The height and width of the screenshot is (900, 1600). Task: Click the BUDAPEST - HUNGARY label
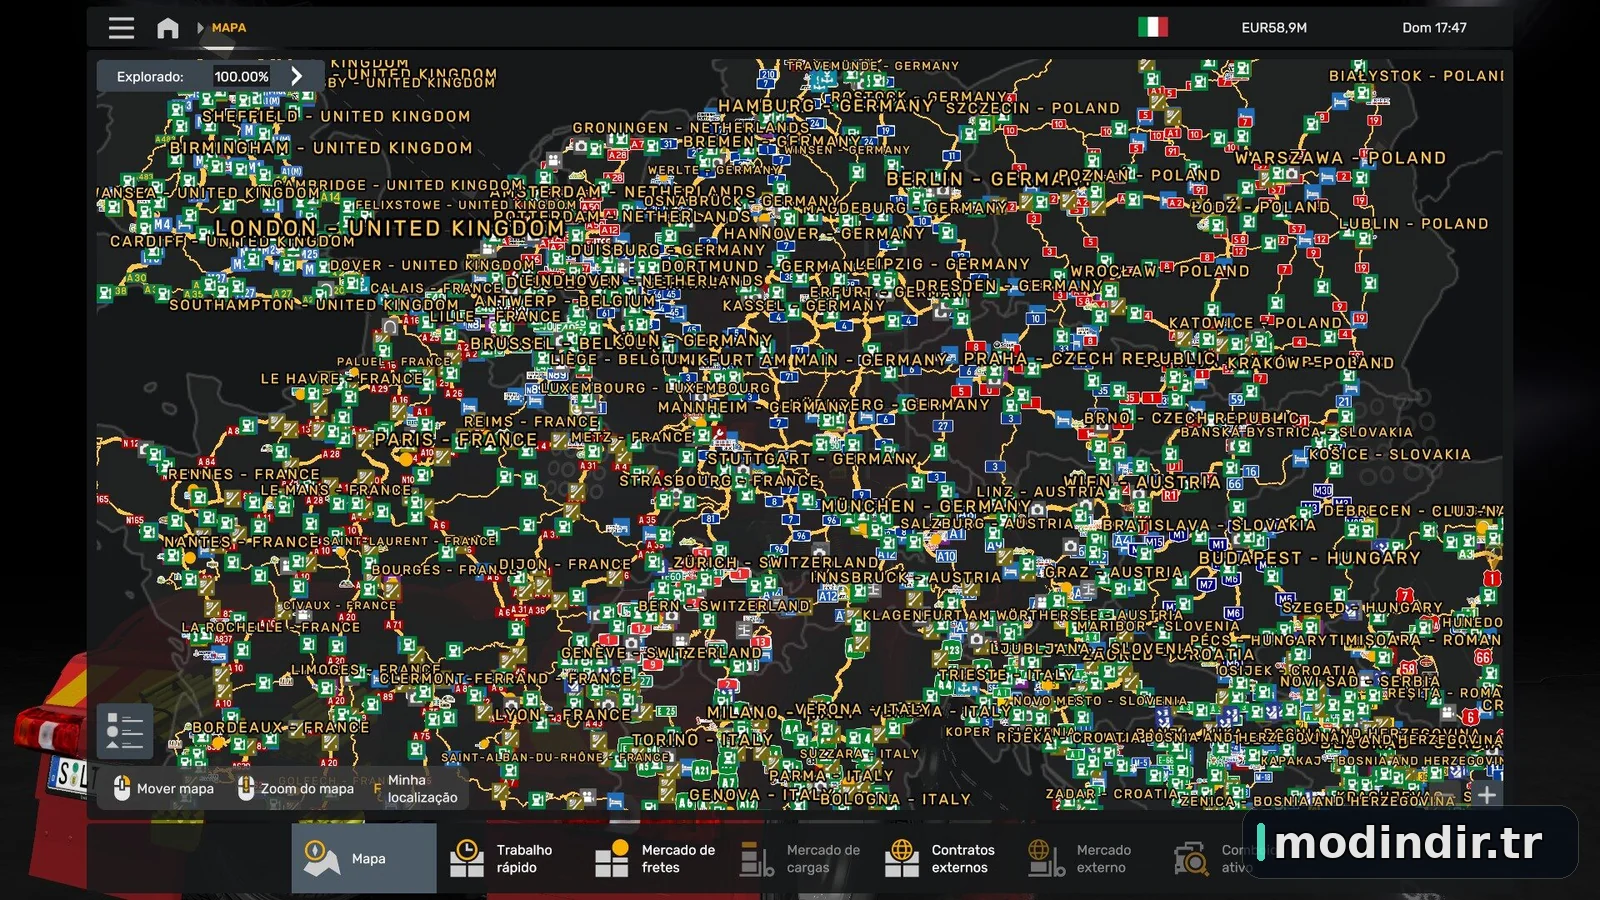pos(1309,558)
